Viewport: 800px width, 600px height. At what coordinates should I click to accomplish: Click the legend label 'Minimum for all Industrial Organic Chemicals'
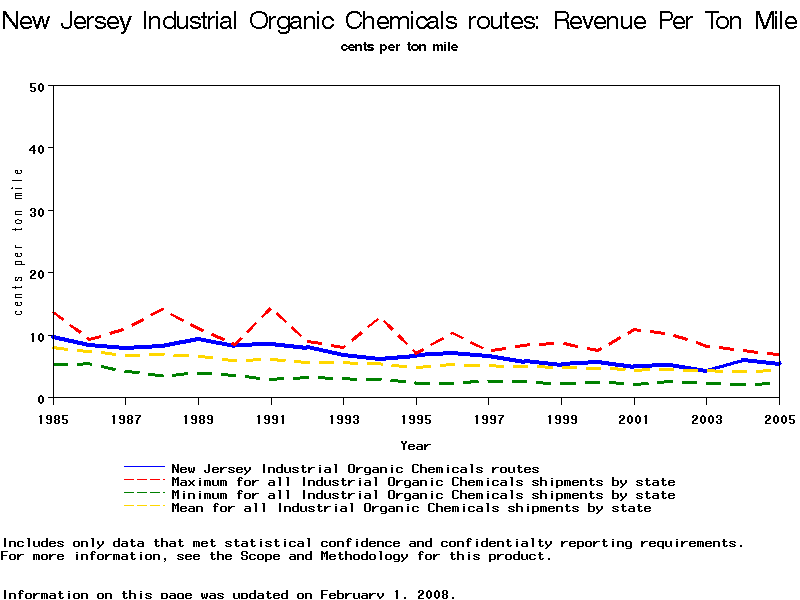pyautogui.click(x=423, y=495)
